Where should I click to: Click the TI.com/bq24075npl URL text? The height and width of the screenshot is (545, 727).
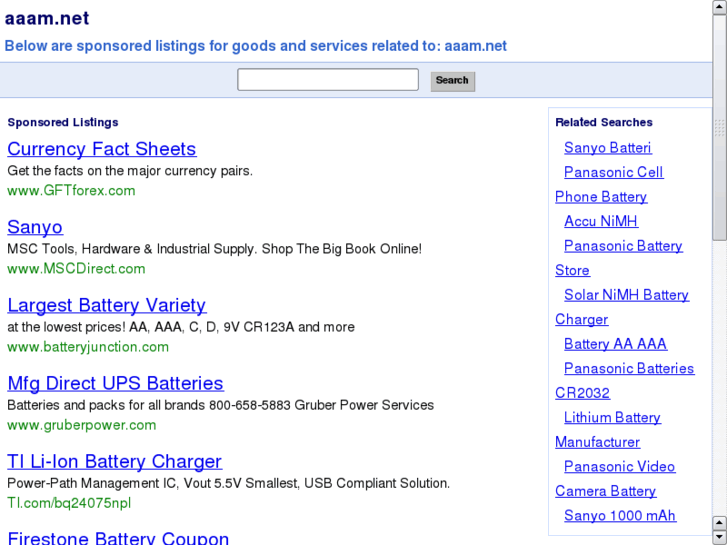click(x=69, y=503)
